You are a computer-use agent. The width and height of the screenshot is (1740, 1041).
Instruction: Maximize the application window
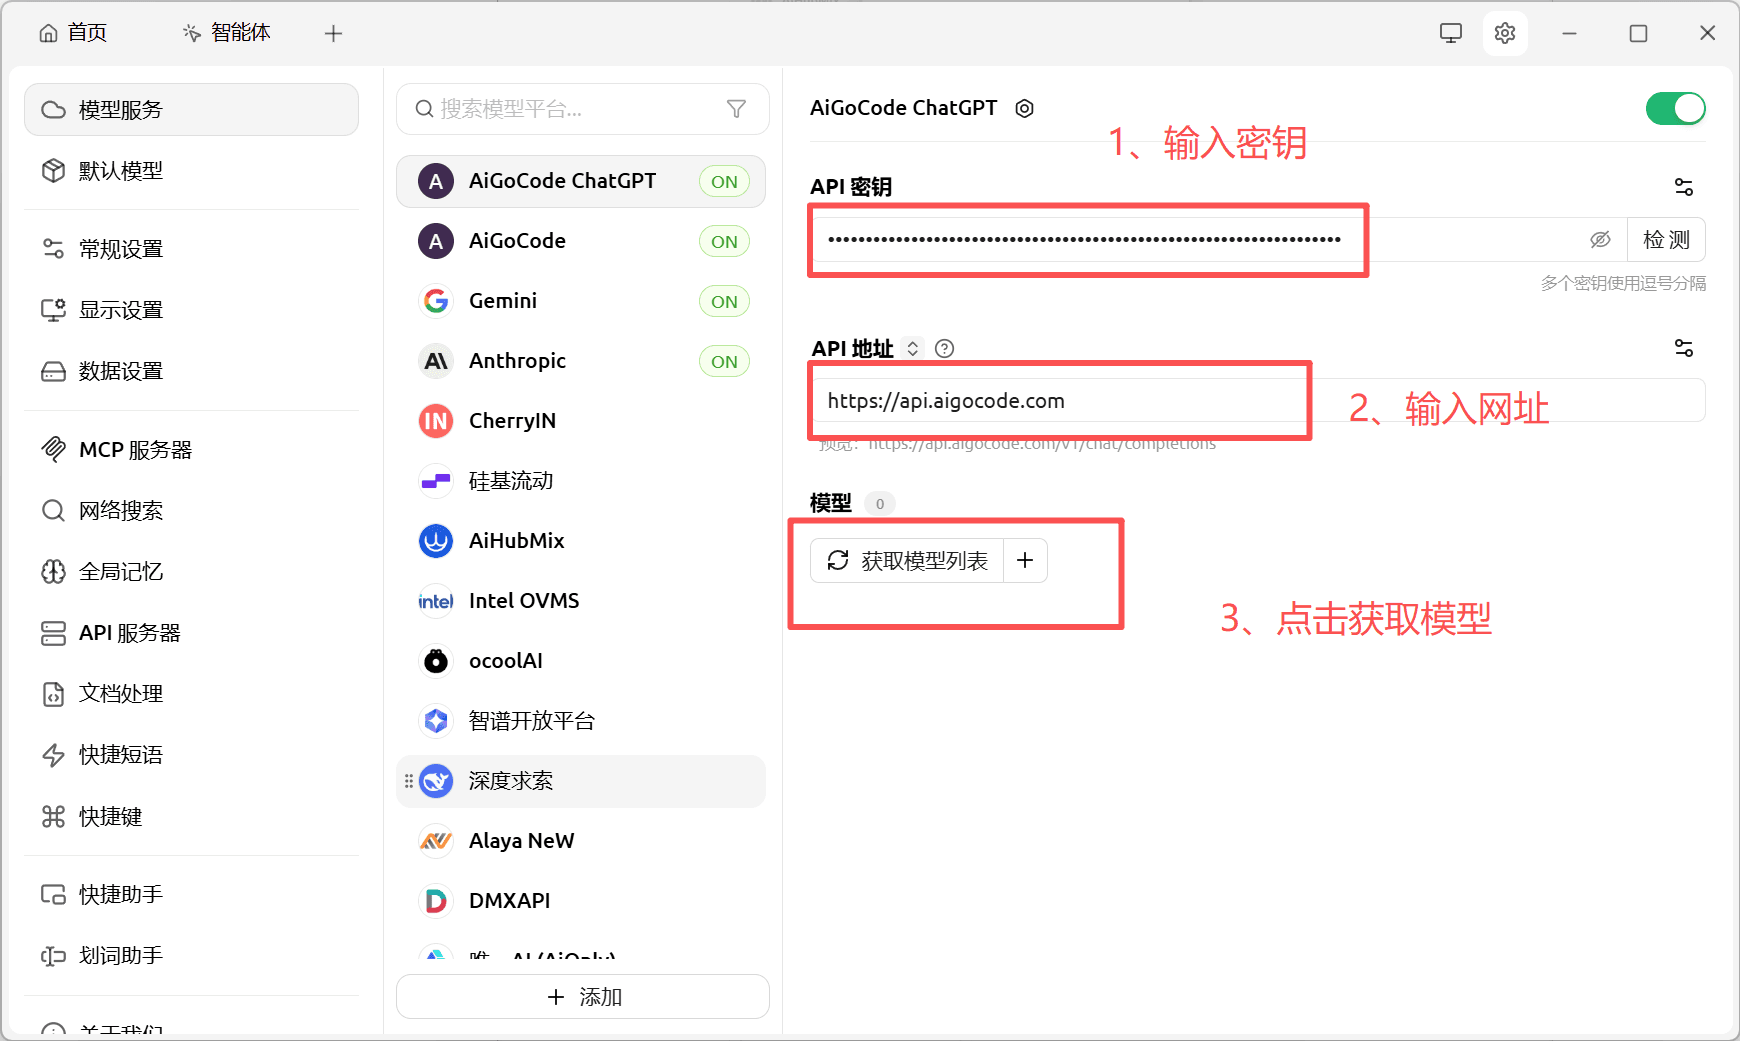click(x=1638, y=33)
